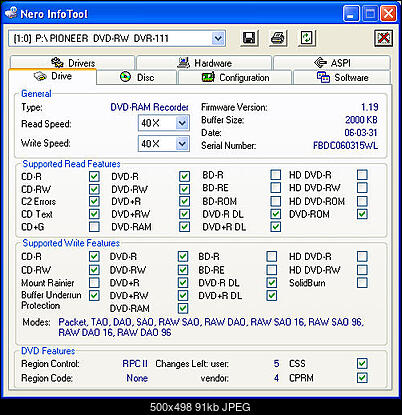
Task: Click the Print icon
Action: coord(278,38)
